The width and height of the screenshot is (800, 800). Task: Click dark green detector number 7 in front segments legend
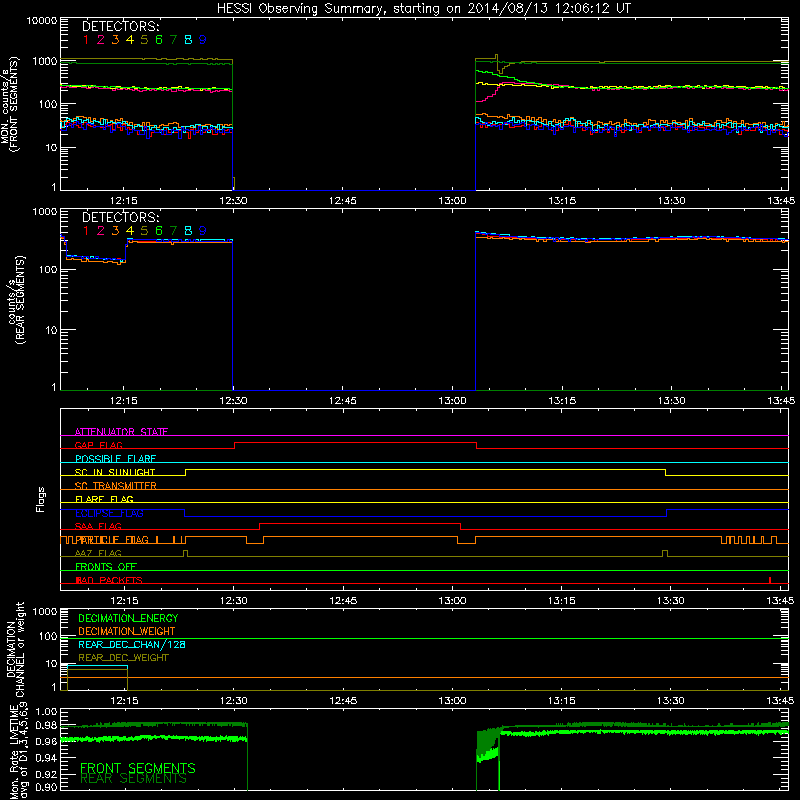click(173, 40)
